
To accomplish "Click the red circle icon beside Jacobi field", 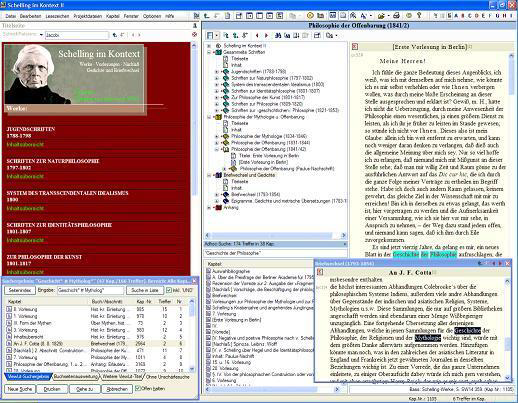I will pos(195,34).
